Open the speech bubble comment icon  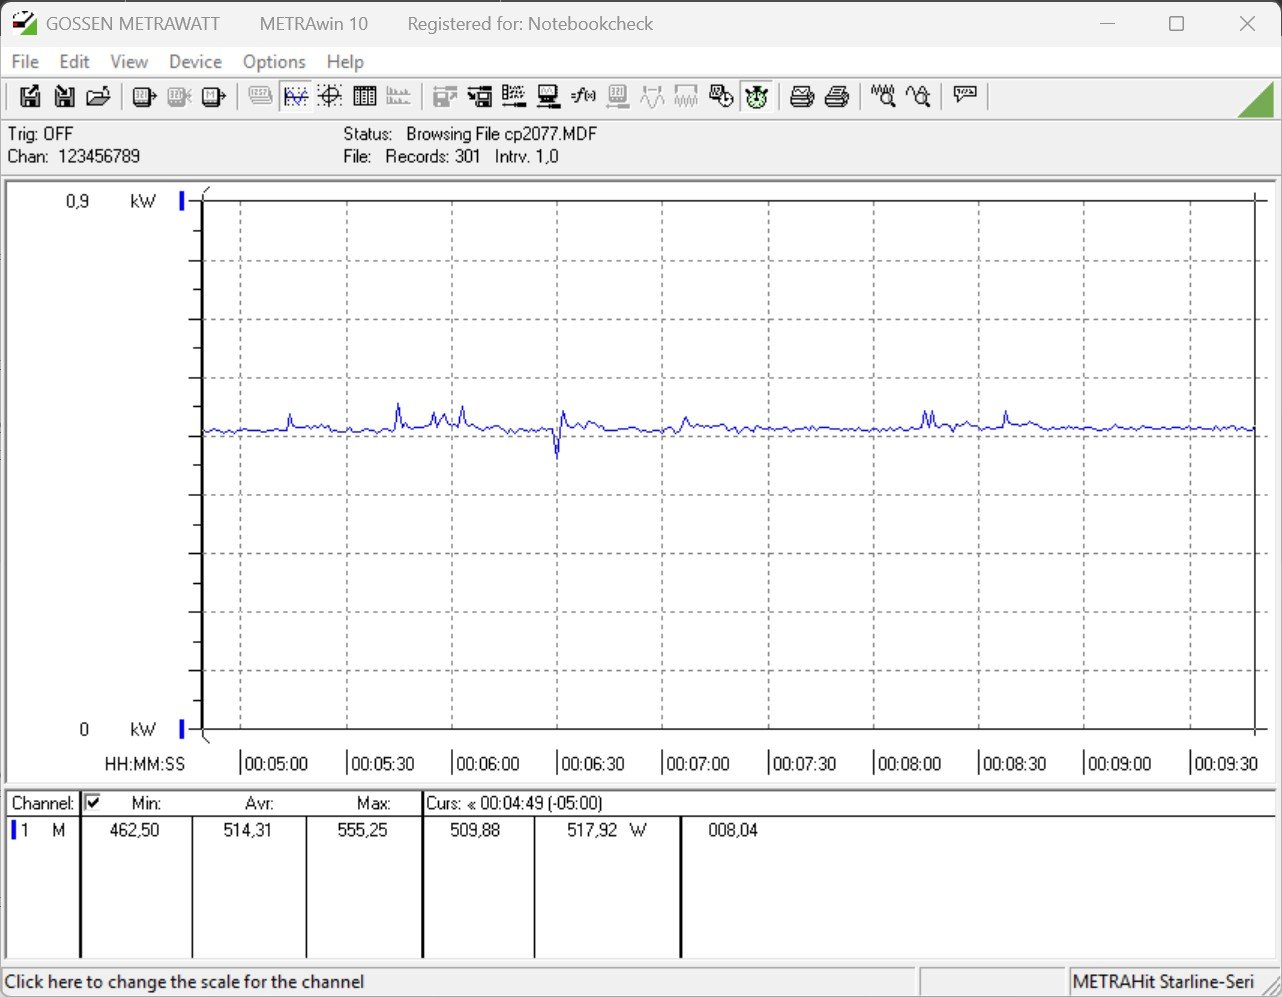(x=965, y=96)
